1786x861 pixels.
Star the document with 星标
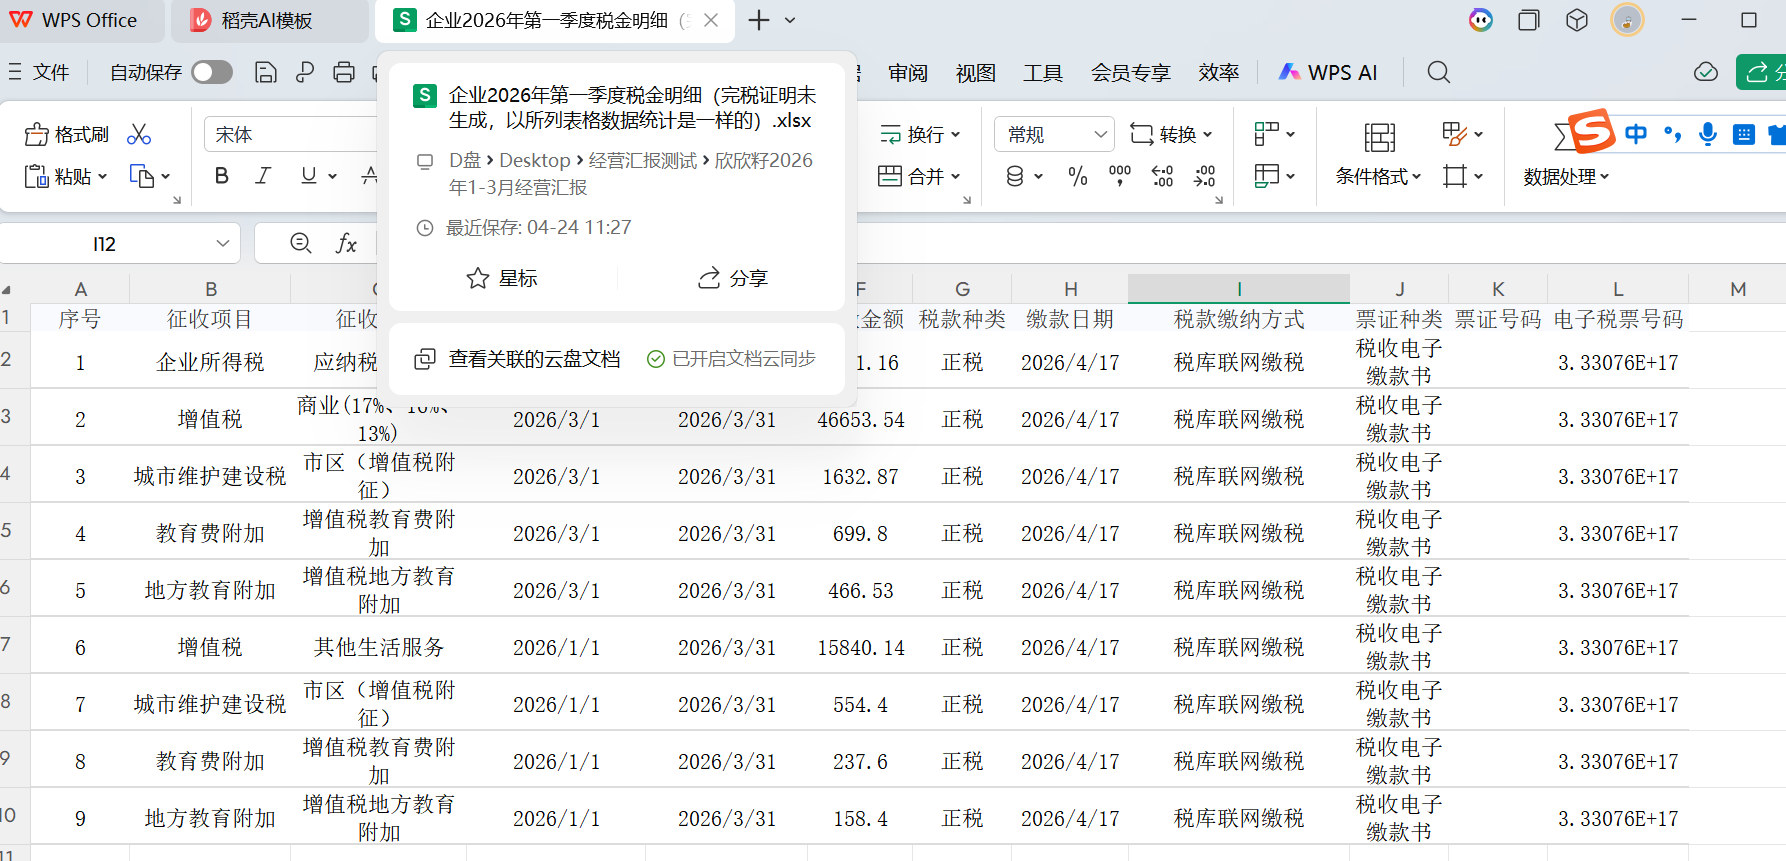coord(502,278)
